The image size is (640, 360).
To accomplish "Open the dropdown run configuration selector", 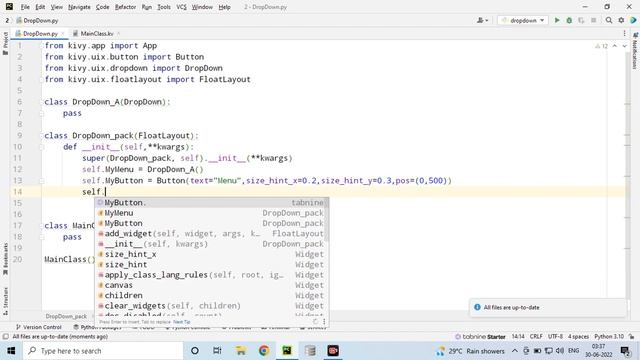I will [x=522, y=20].
